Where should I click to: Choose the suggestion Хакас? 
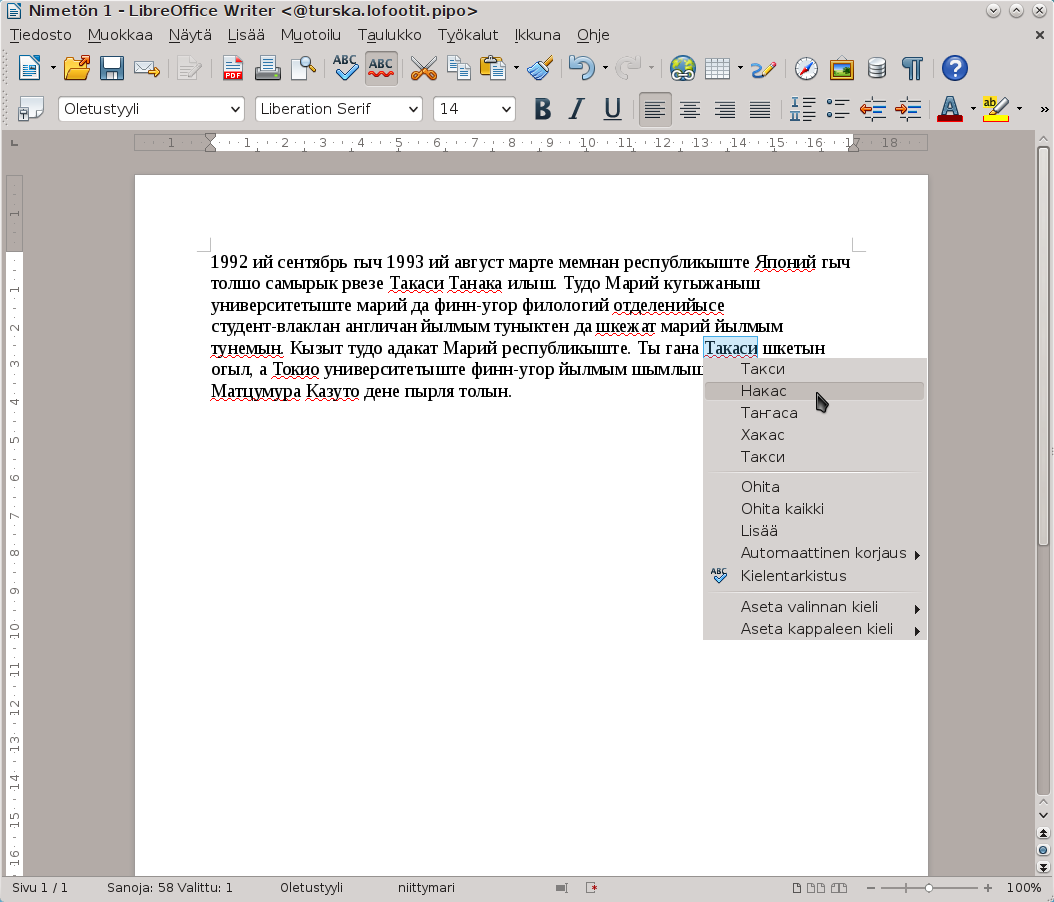click(814, 435)
